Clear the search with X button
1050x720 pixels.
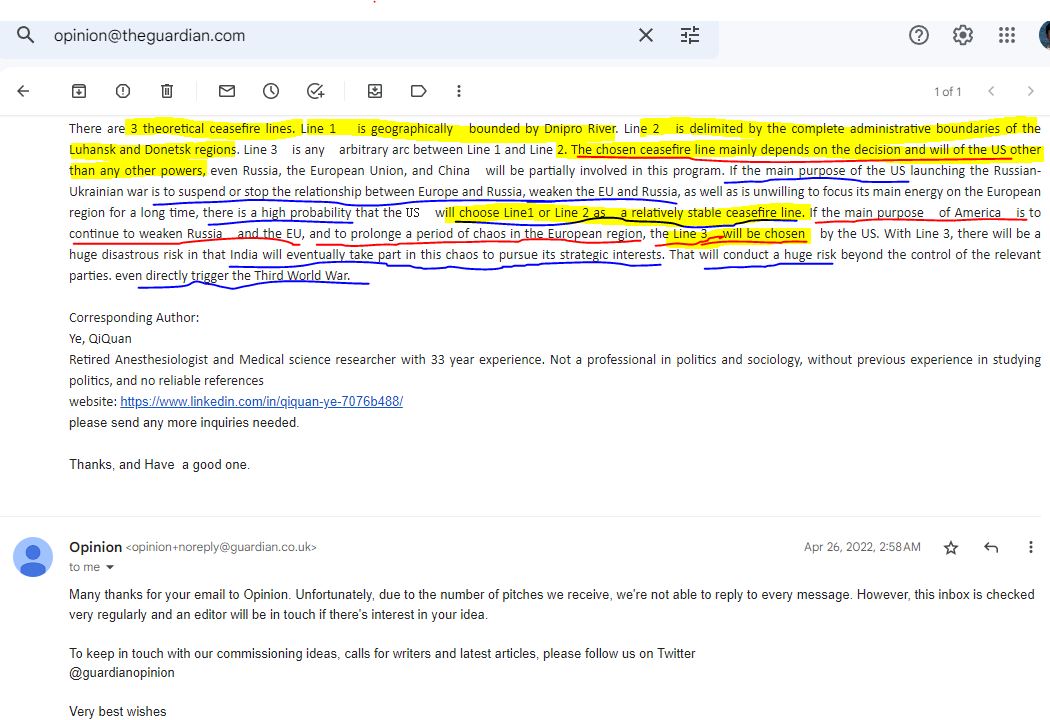click(646, 36)
